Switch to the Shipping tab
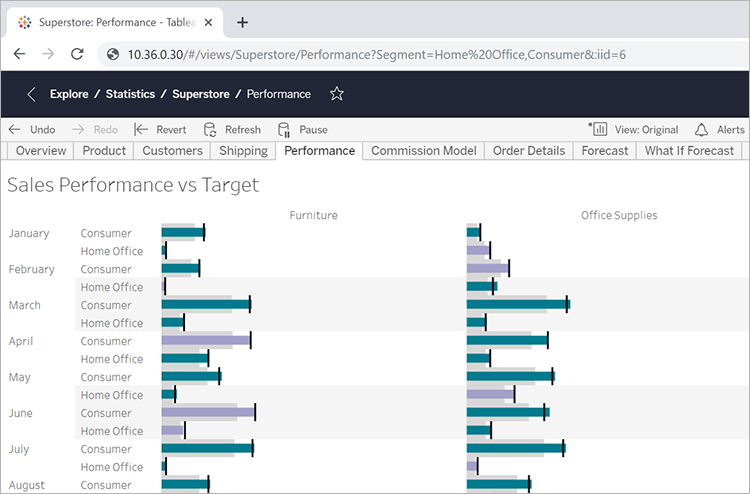 243,151
